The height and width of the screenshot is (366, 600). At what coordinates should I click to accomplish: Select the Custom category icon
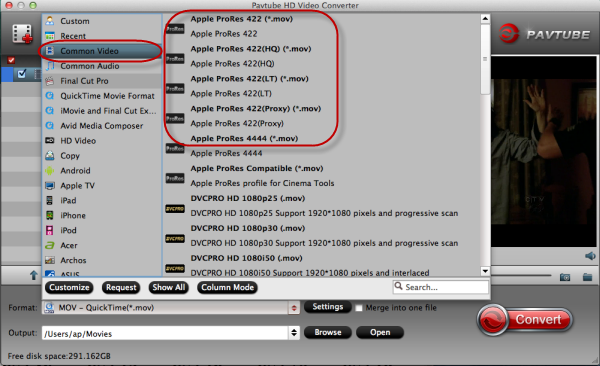pos(50,21)
